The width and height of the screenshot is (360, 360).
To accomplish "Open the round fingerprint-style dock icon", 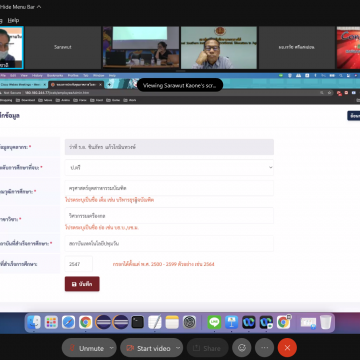I will click(x=189, y=322).
